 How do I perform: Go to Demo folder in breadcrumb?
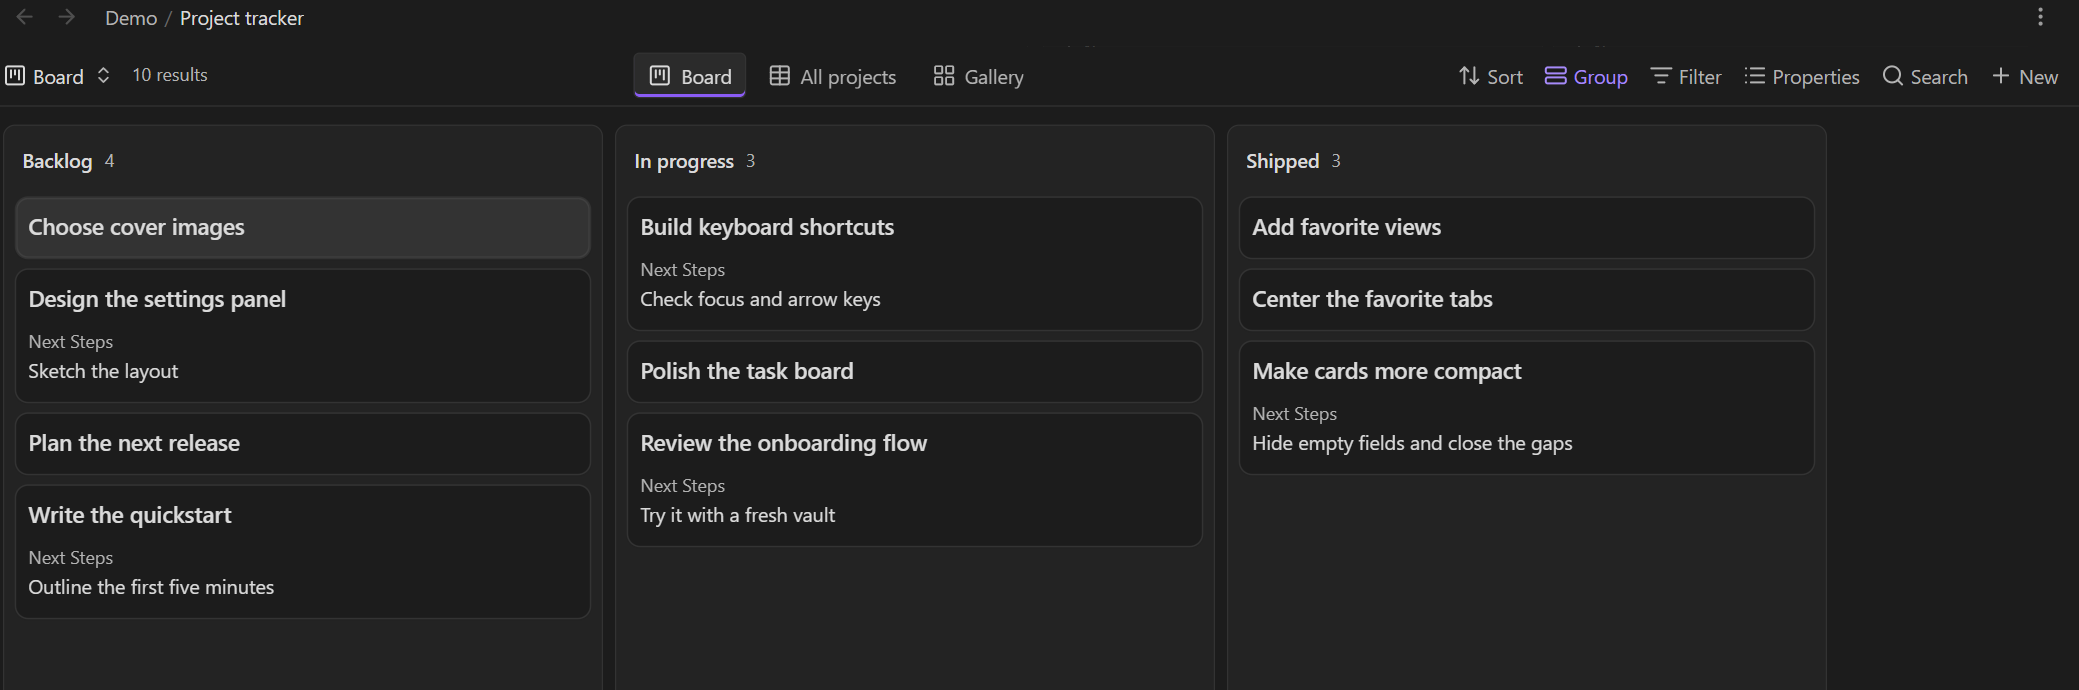point(131,18)
